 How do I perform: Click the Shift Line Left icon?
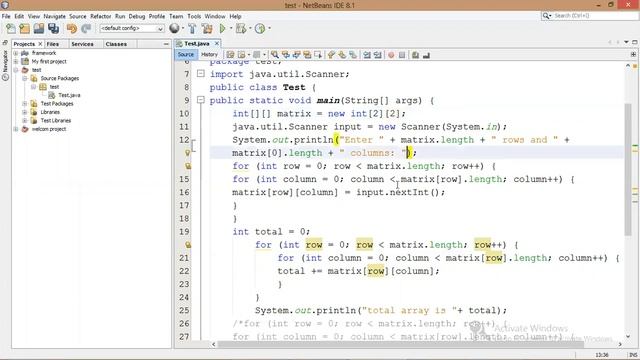point(367,55)
